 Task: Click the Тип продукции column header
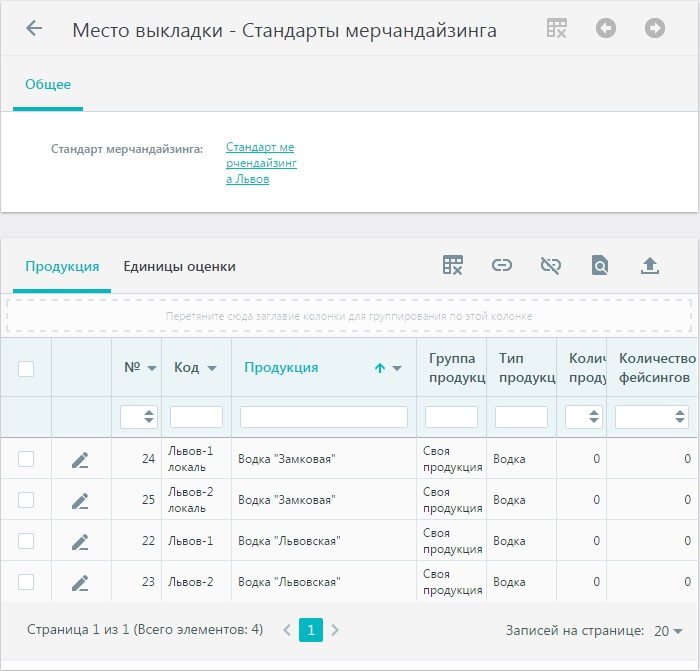[521, 368]
